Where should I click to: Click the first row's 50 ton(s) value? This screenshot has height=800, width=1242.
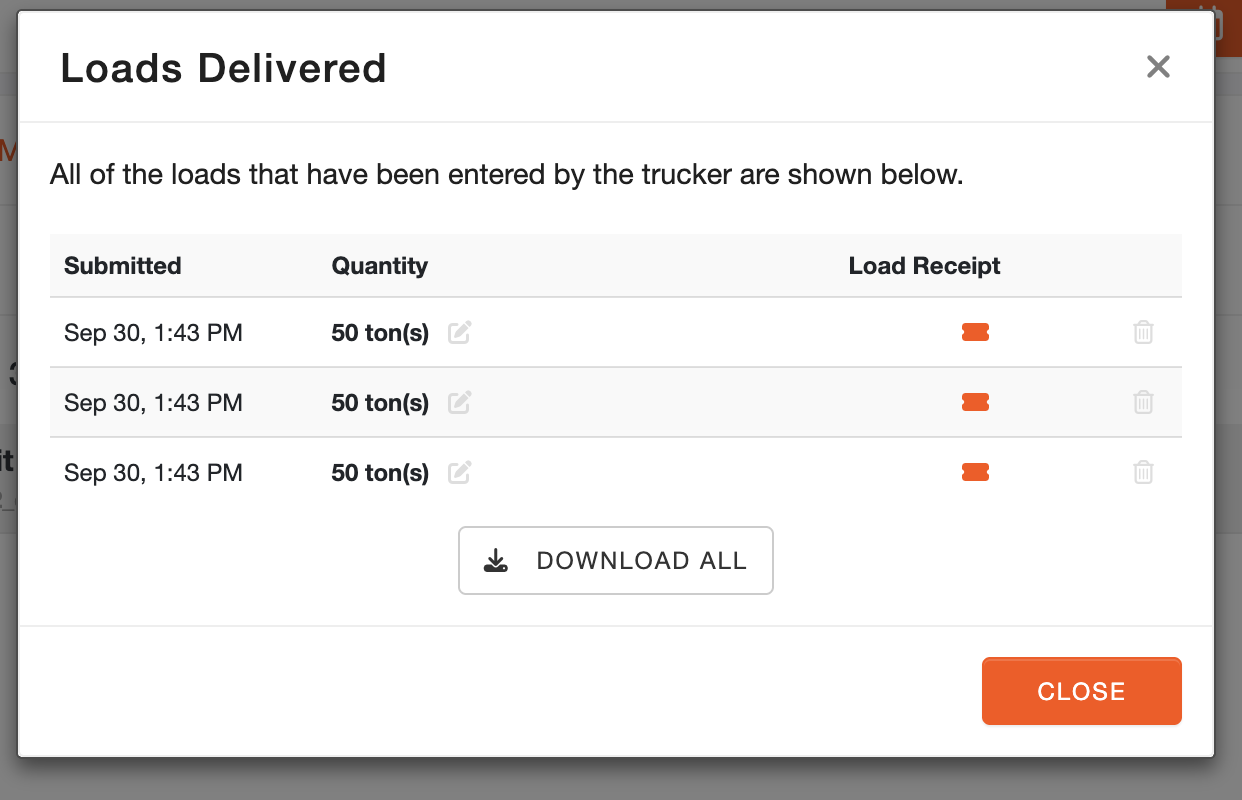pyautogui.click(x=380, y=333)
